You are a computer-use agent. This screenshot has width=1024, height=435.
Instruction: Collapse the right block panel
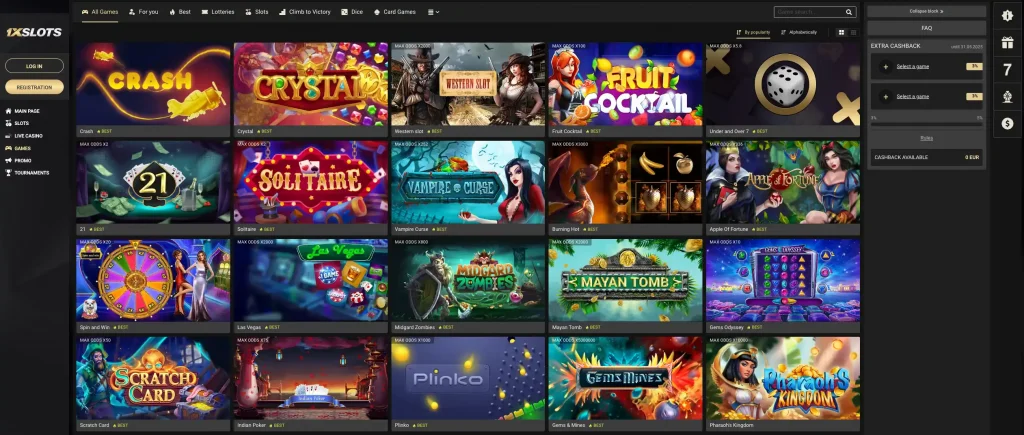(x=926, y=11)
